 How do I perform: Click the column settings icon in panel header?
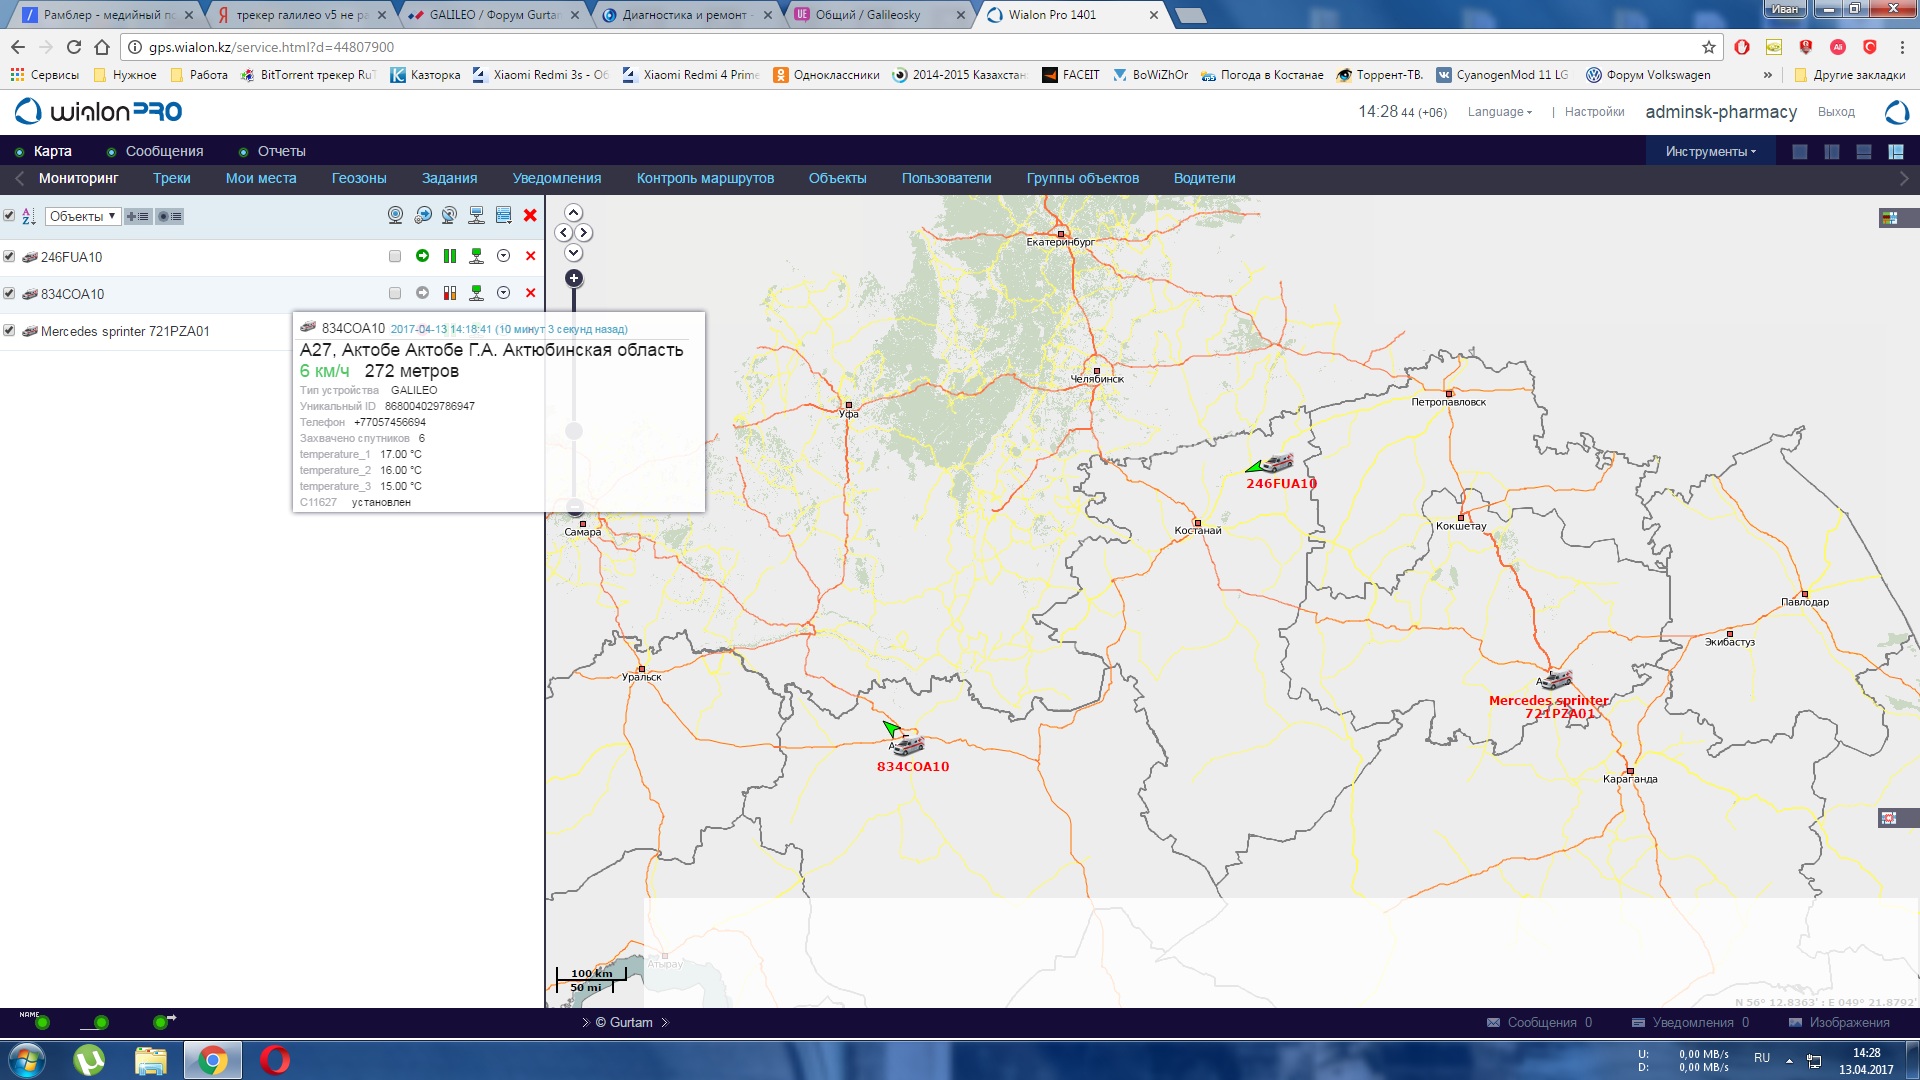[x=504, y=216]
